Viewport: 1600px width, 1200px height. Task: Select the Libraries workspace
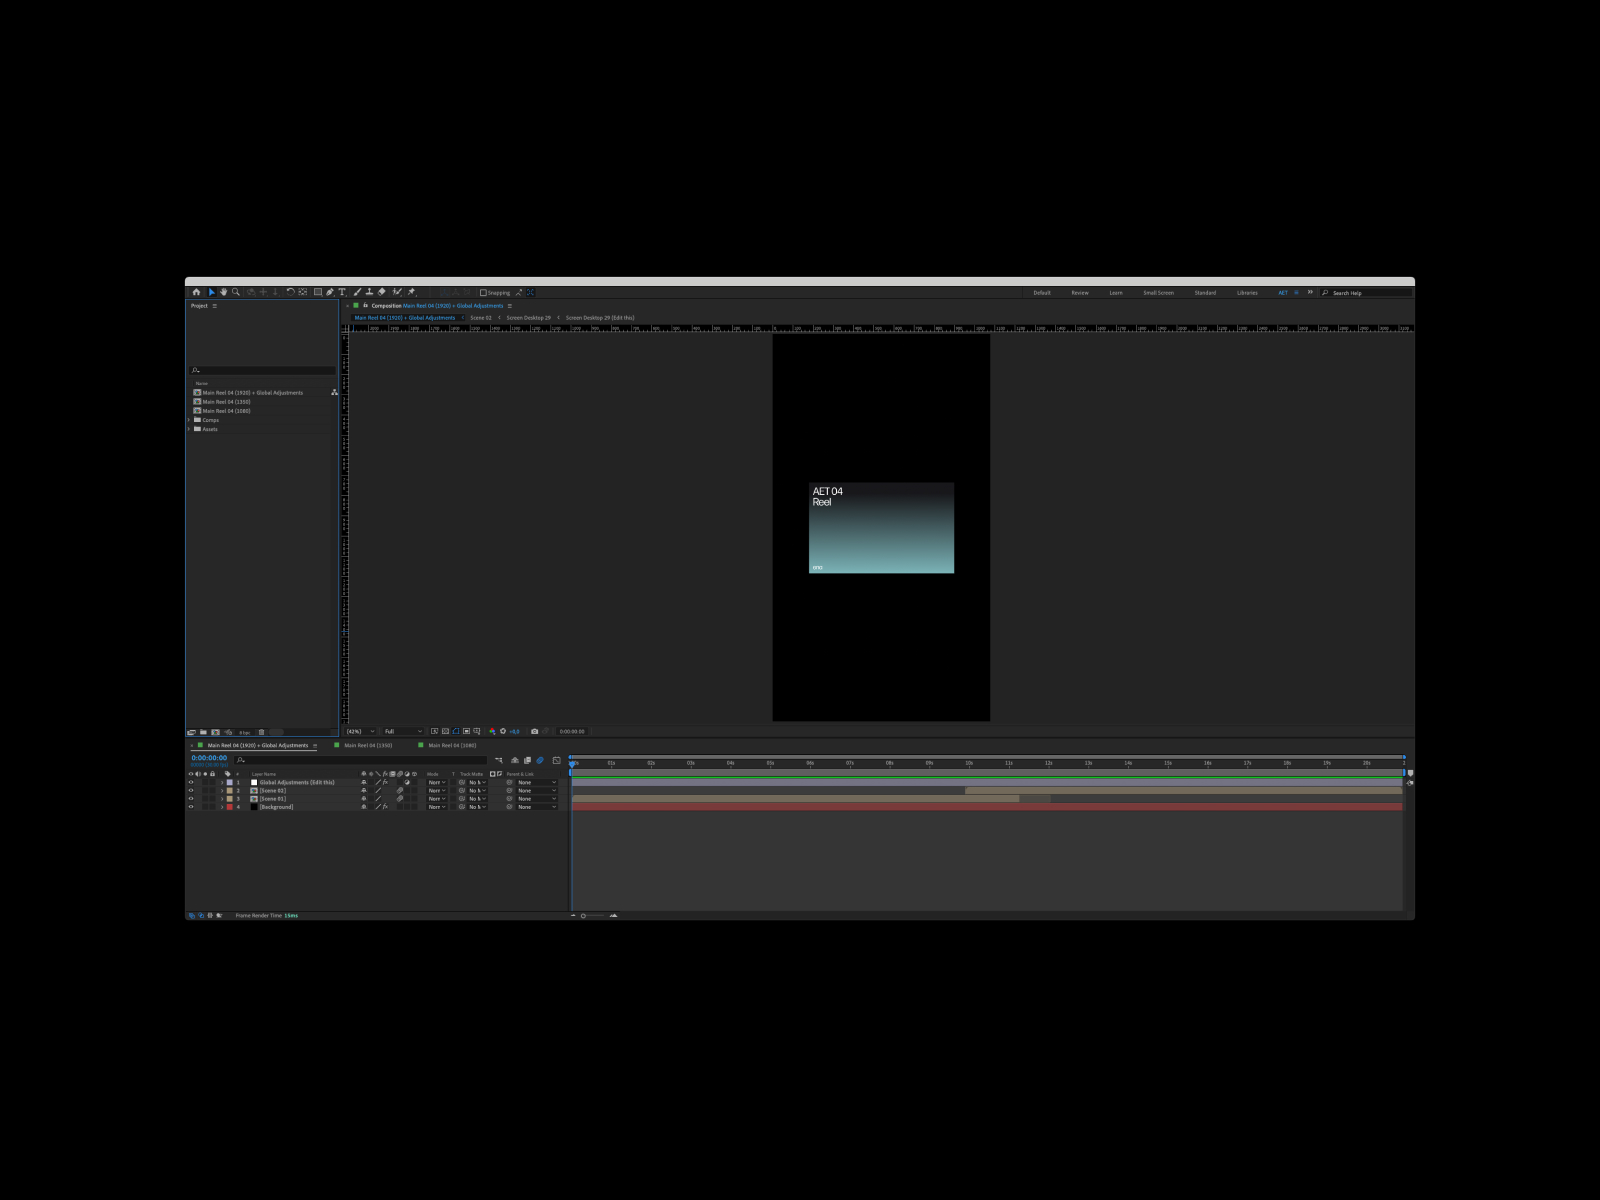(1247, 293)
